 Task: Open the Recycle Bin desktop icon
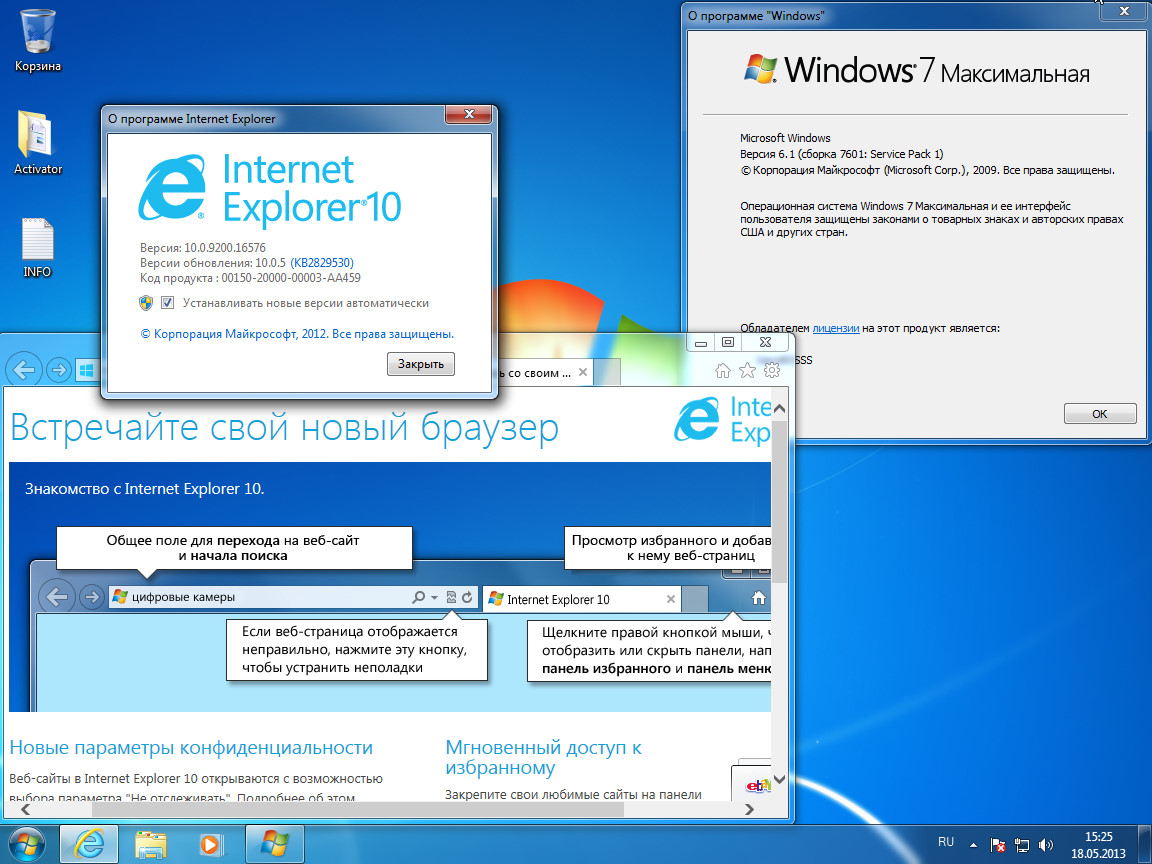tap(37, 40)
